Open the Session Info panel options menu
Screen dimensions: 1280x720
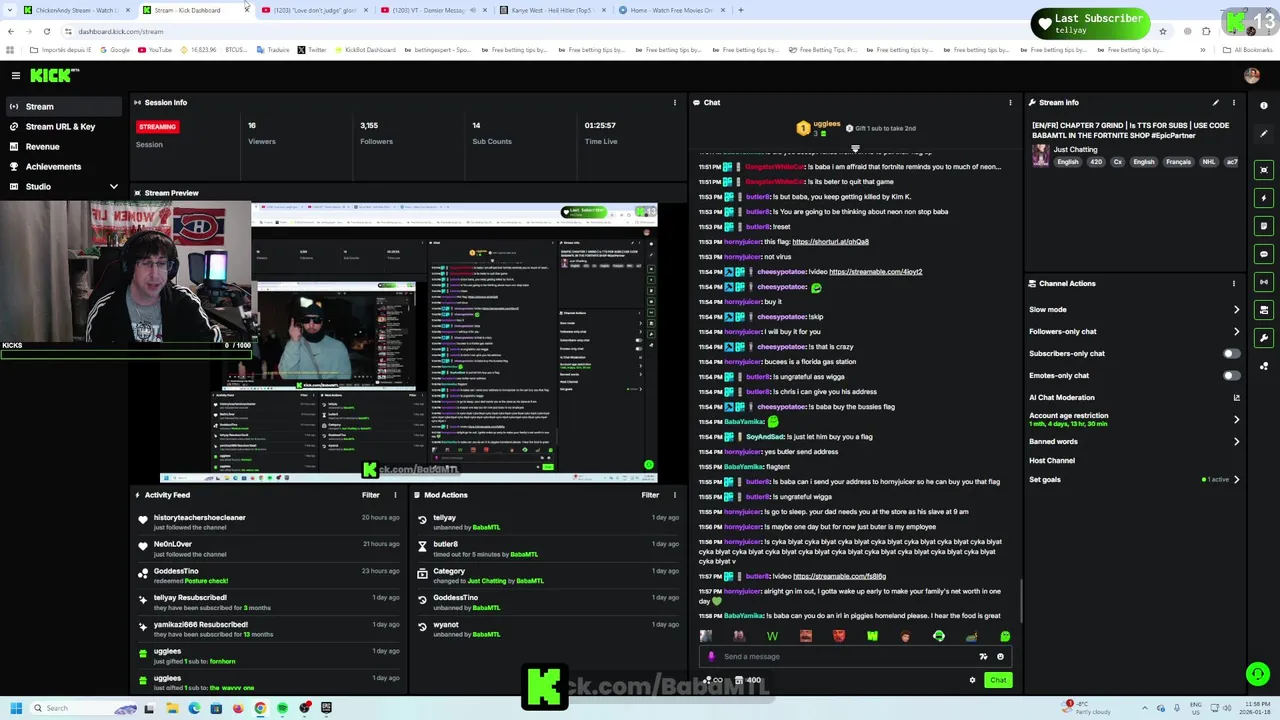click(675, 102)
